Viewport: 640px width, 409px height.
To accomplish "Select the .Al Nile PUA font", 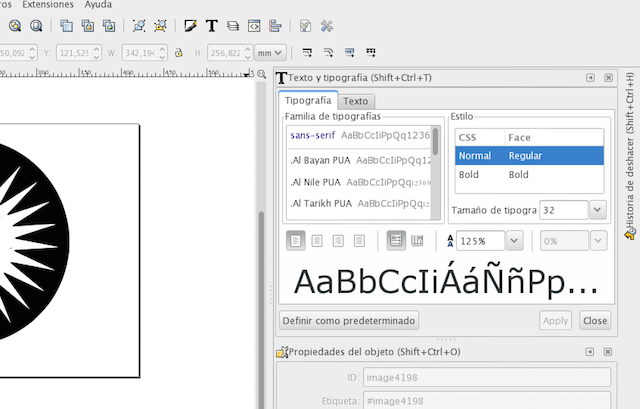I will click(x=360, y=182).
